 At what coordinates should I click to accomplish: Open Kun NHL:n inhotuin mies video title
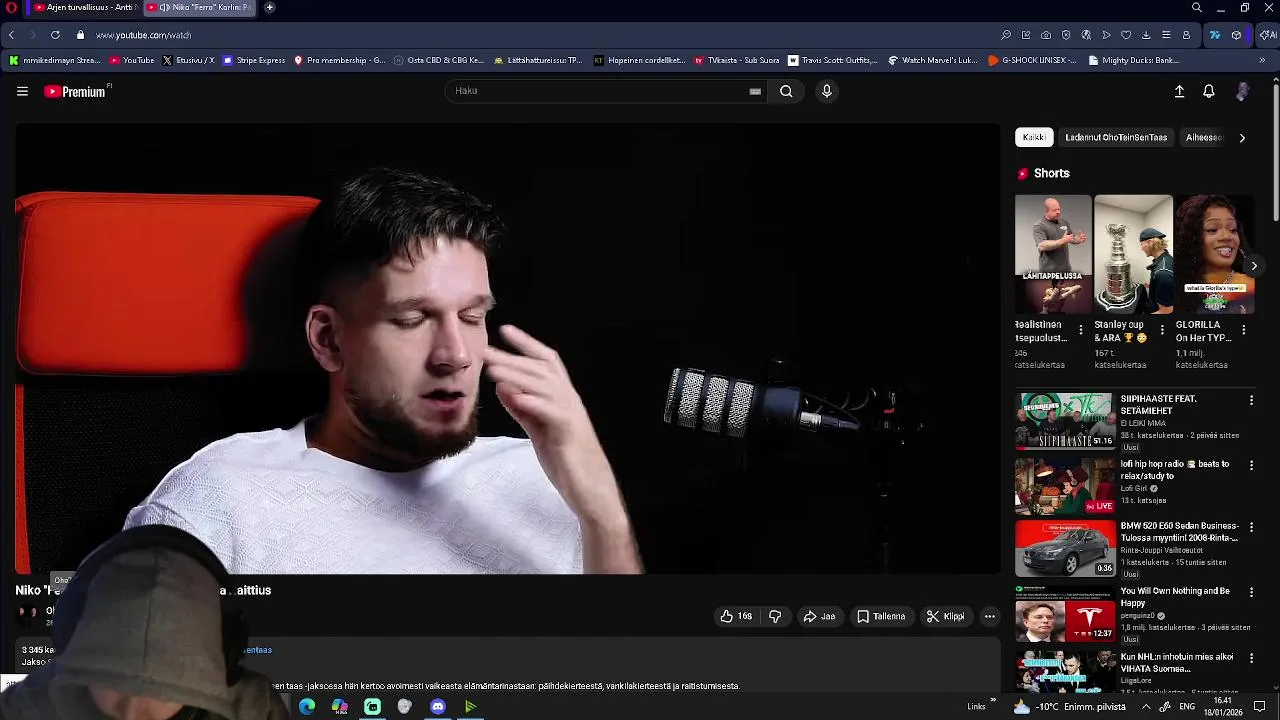[x=1177, y=663]
